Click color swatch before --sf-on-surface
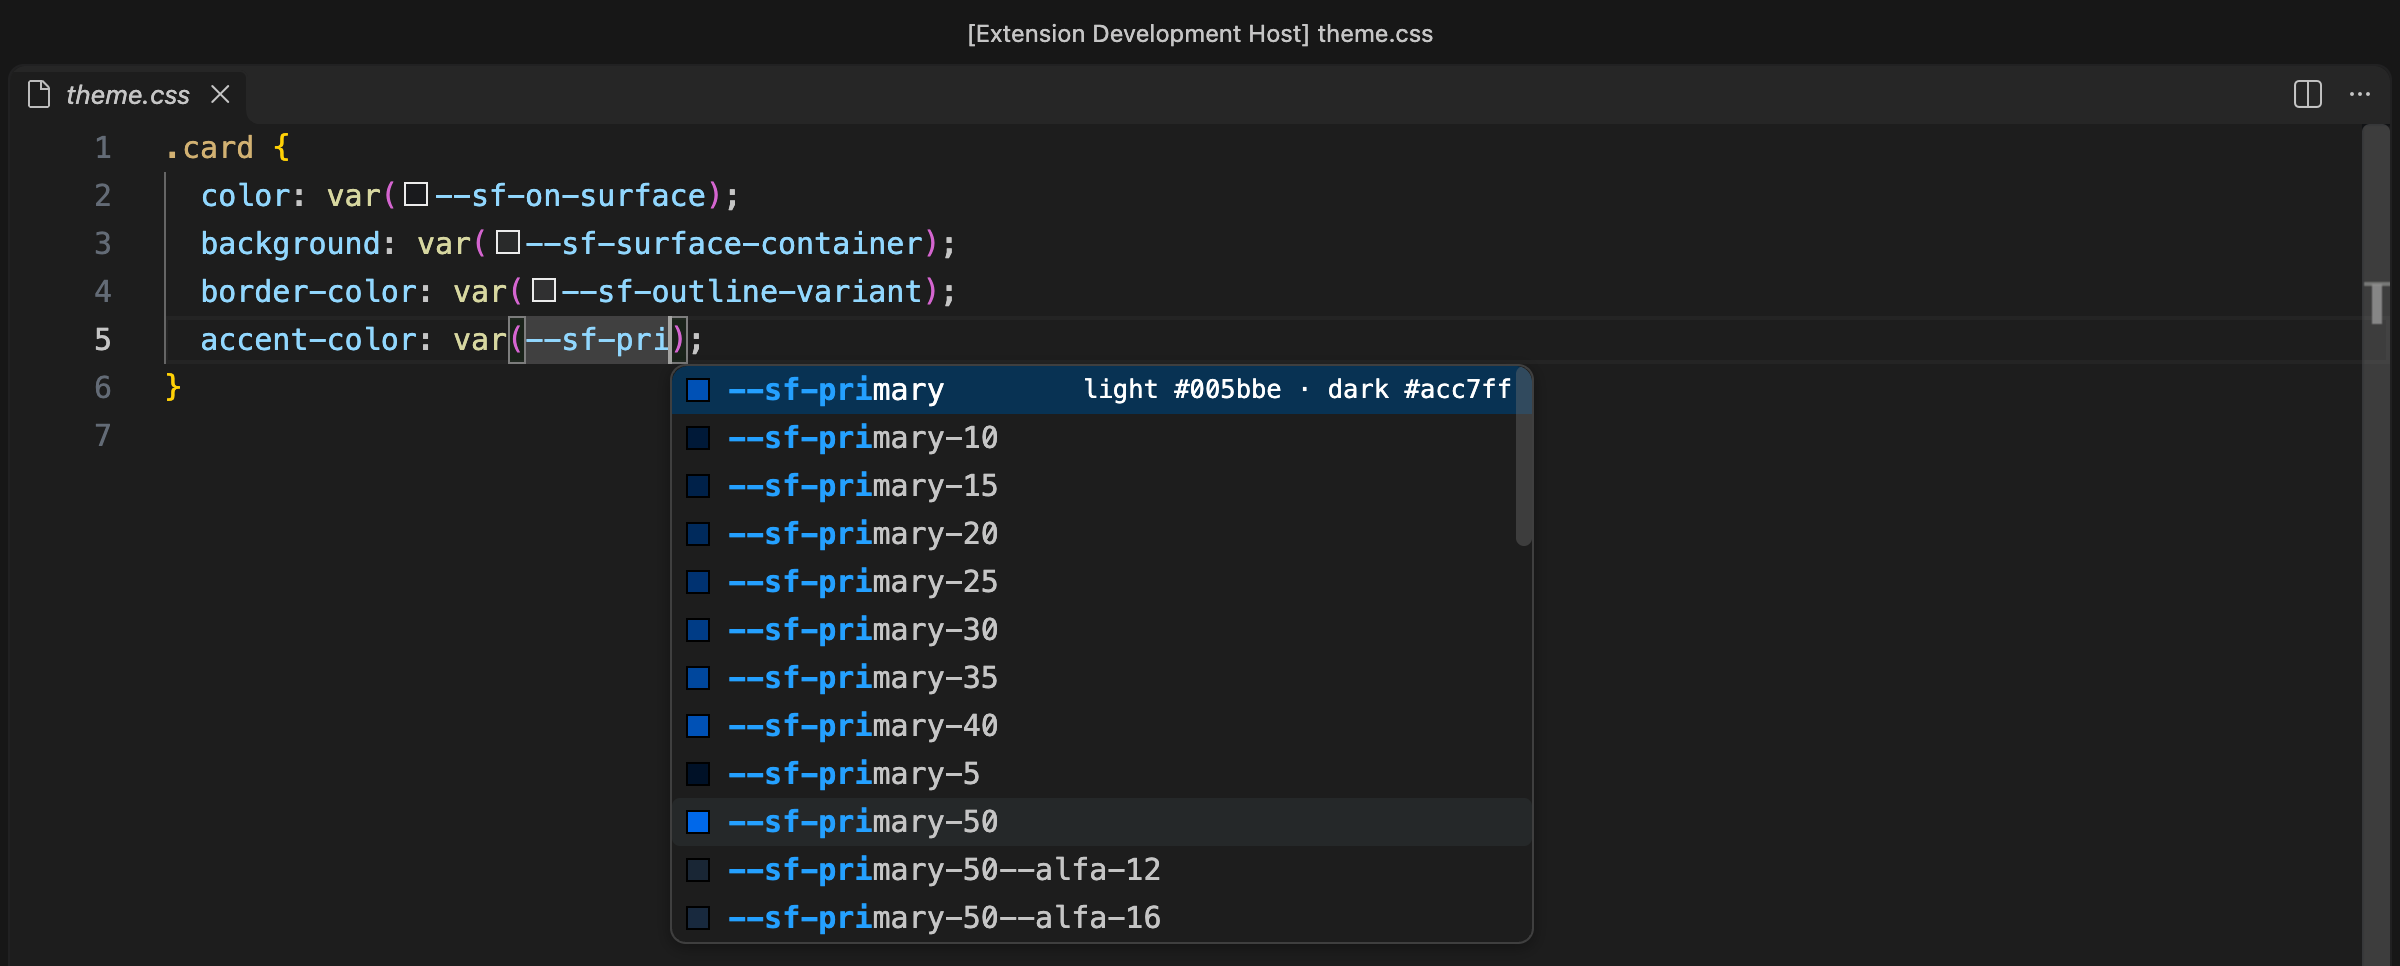 coord(416,195)
